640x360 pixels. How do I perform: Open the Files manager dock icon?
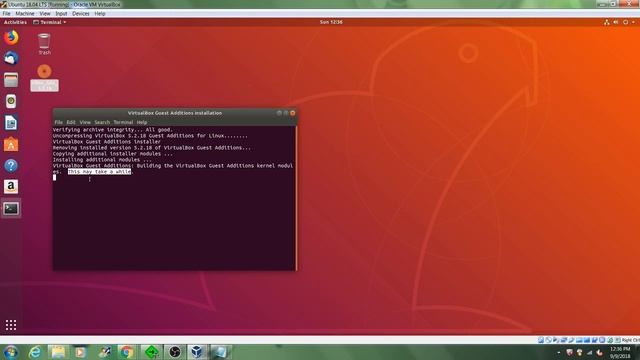(x=11, y=80)
